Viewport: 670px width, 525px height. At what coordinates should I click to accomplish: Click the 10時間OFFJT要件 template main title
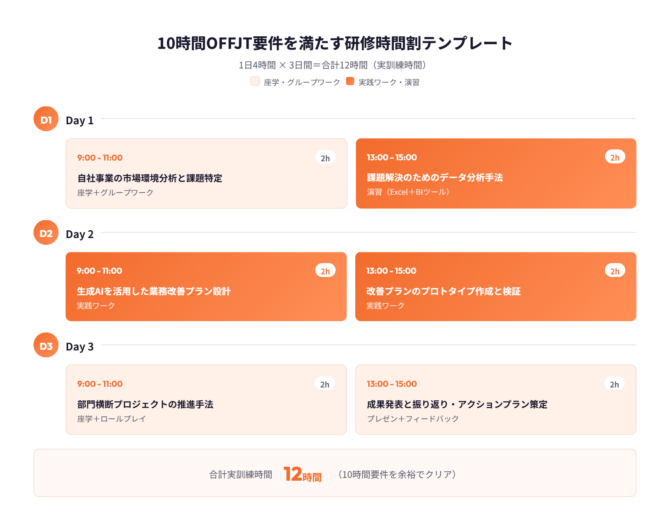pos(335,43)
